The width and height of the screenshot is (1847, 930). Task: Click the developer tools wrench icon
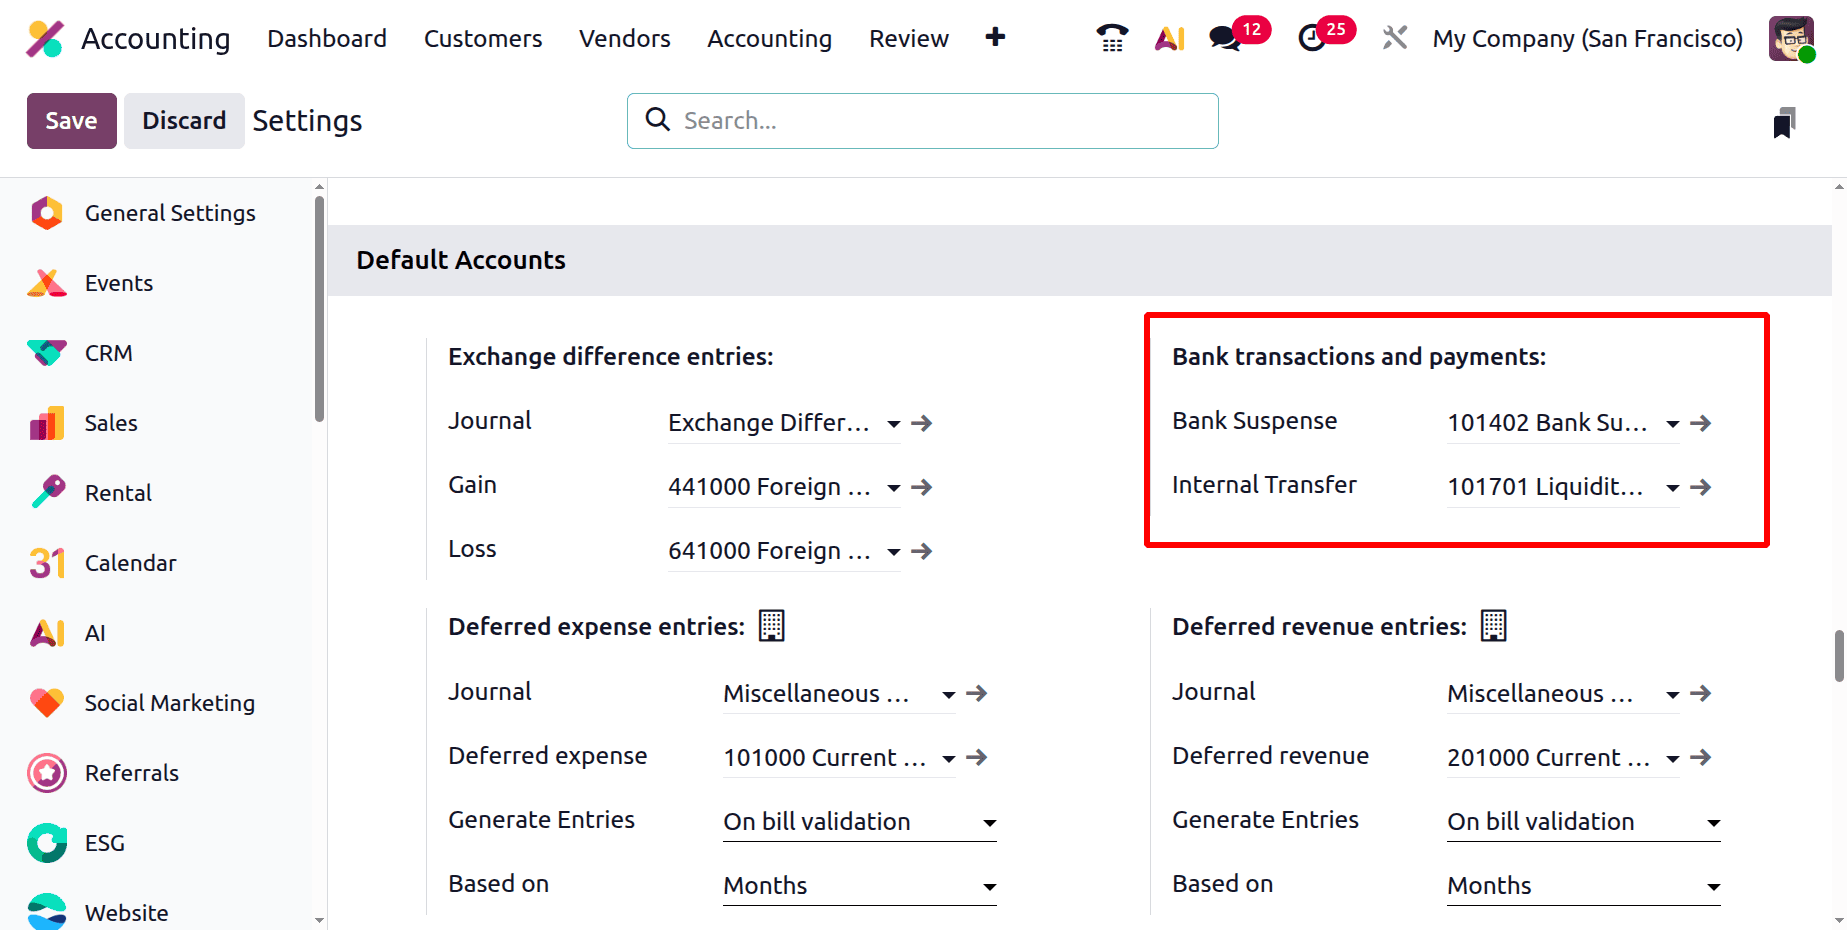(1394, 38)
